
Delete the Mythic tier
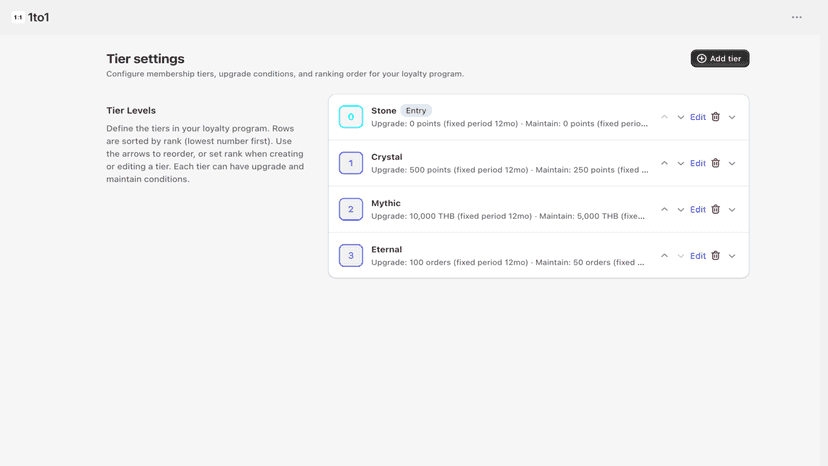tap(716, 209)
